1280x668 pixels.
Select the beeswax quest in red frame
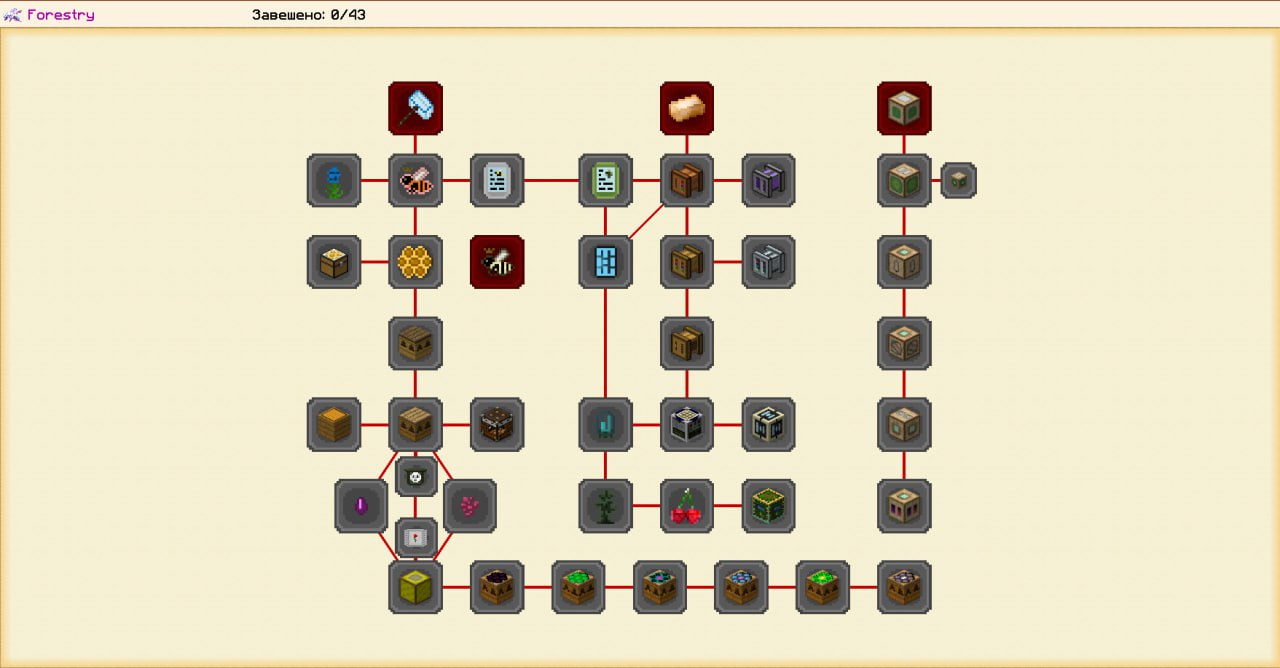[686, 108]
